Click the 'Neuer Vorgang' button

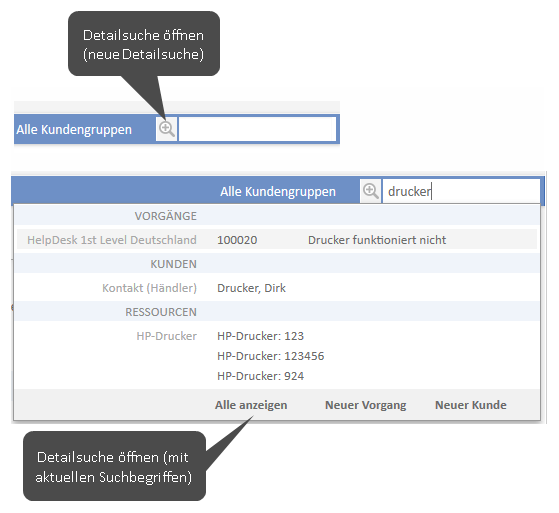click(x=365, y=405)
